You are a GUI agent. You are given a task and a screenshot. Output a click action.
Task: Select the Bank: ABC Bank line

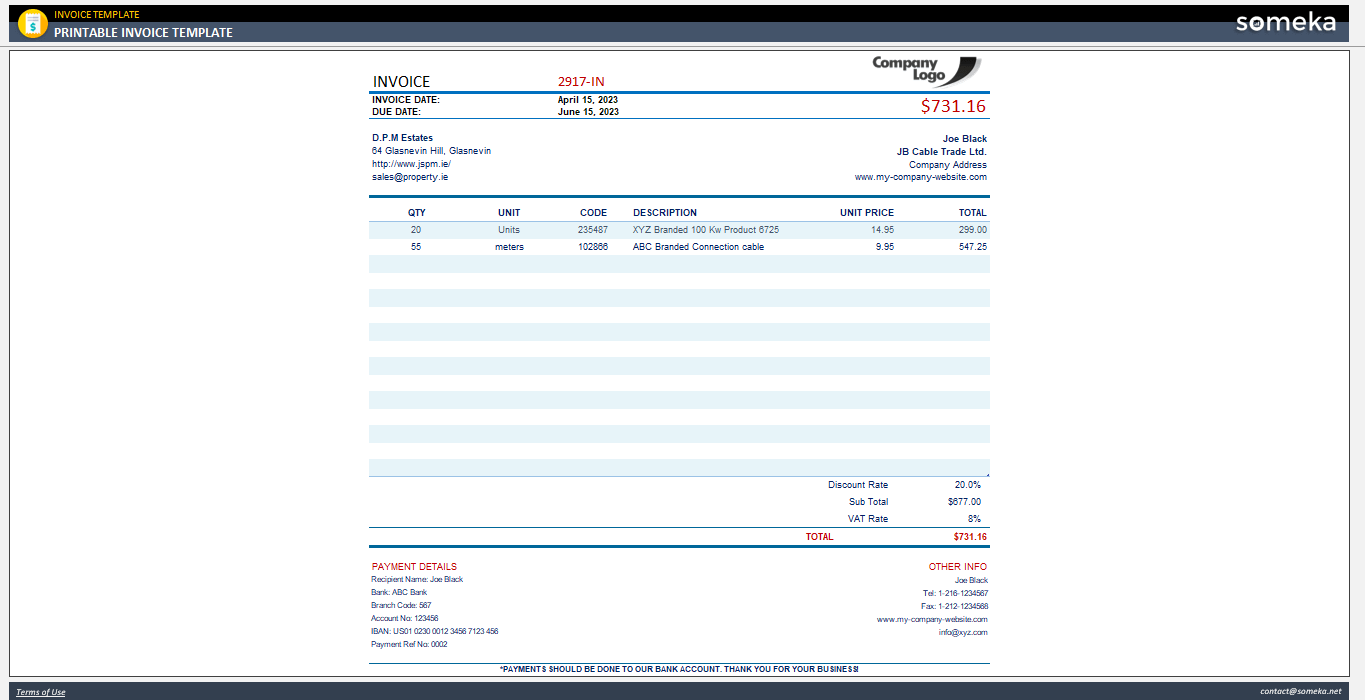399,592
